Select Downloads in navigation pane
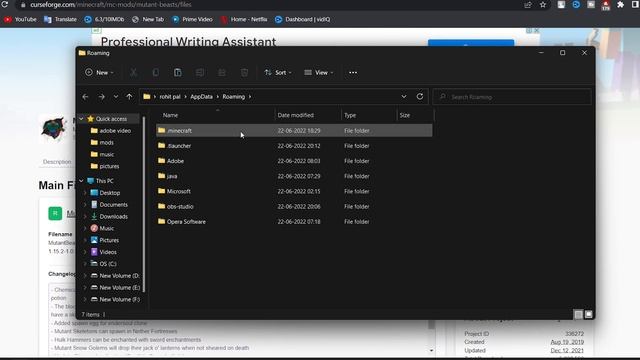 click(109, 216)
